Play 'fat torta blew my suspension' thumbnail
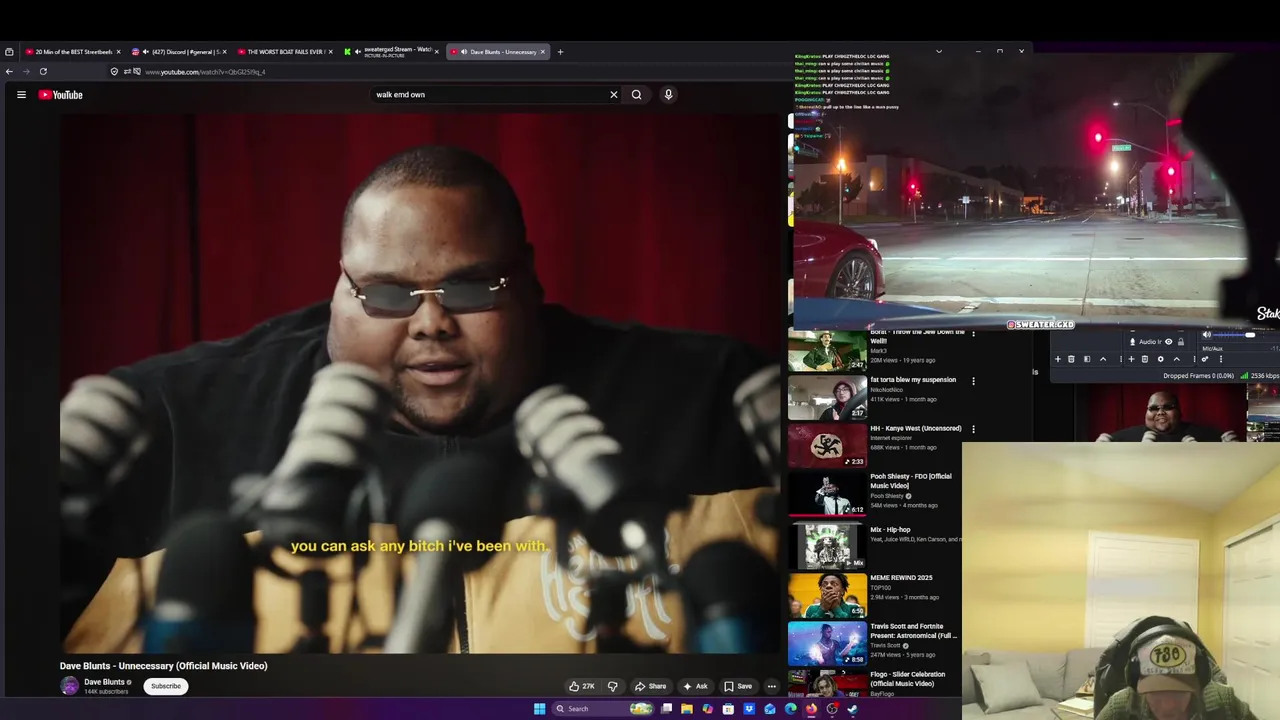 click(x=827, y=397)
